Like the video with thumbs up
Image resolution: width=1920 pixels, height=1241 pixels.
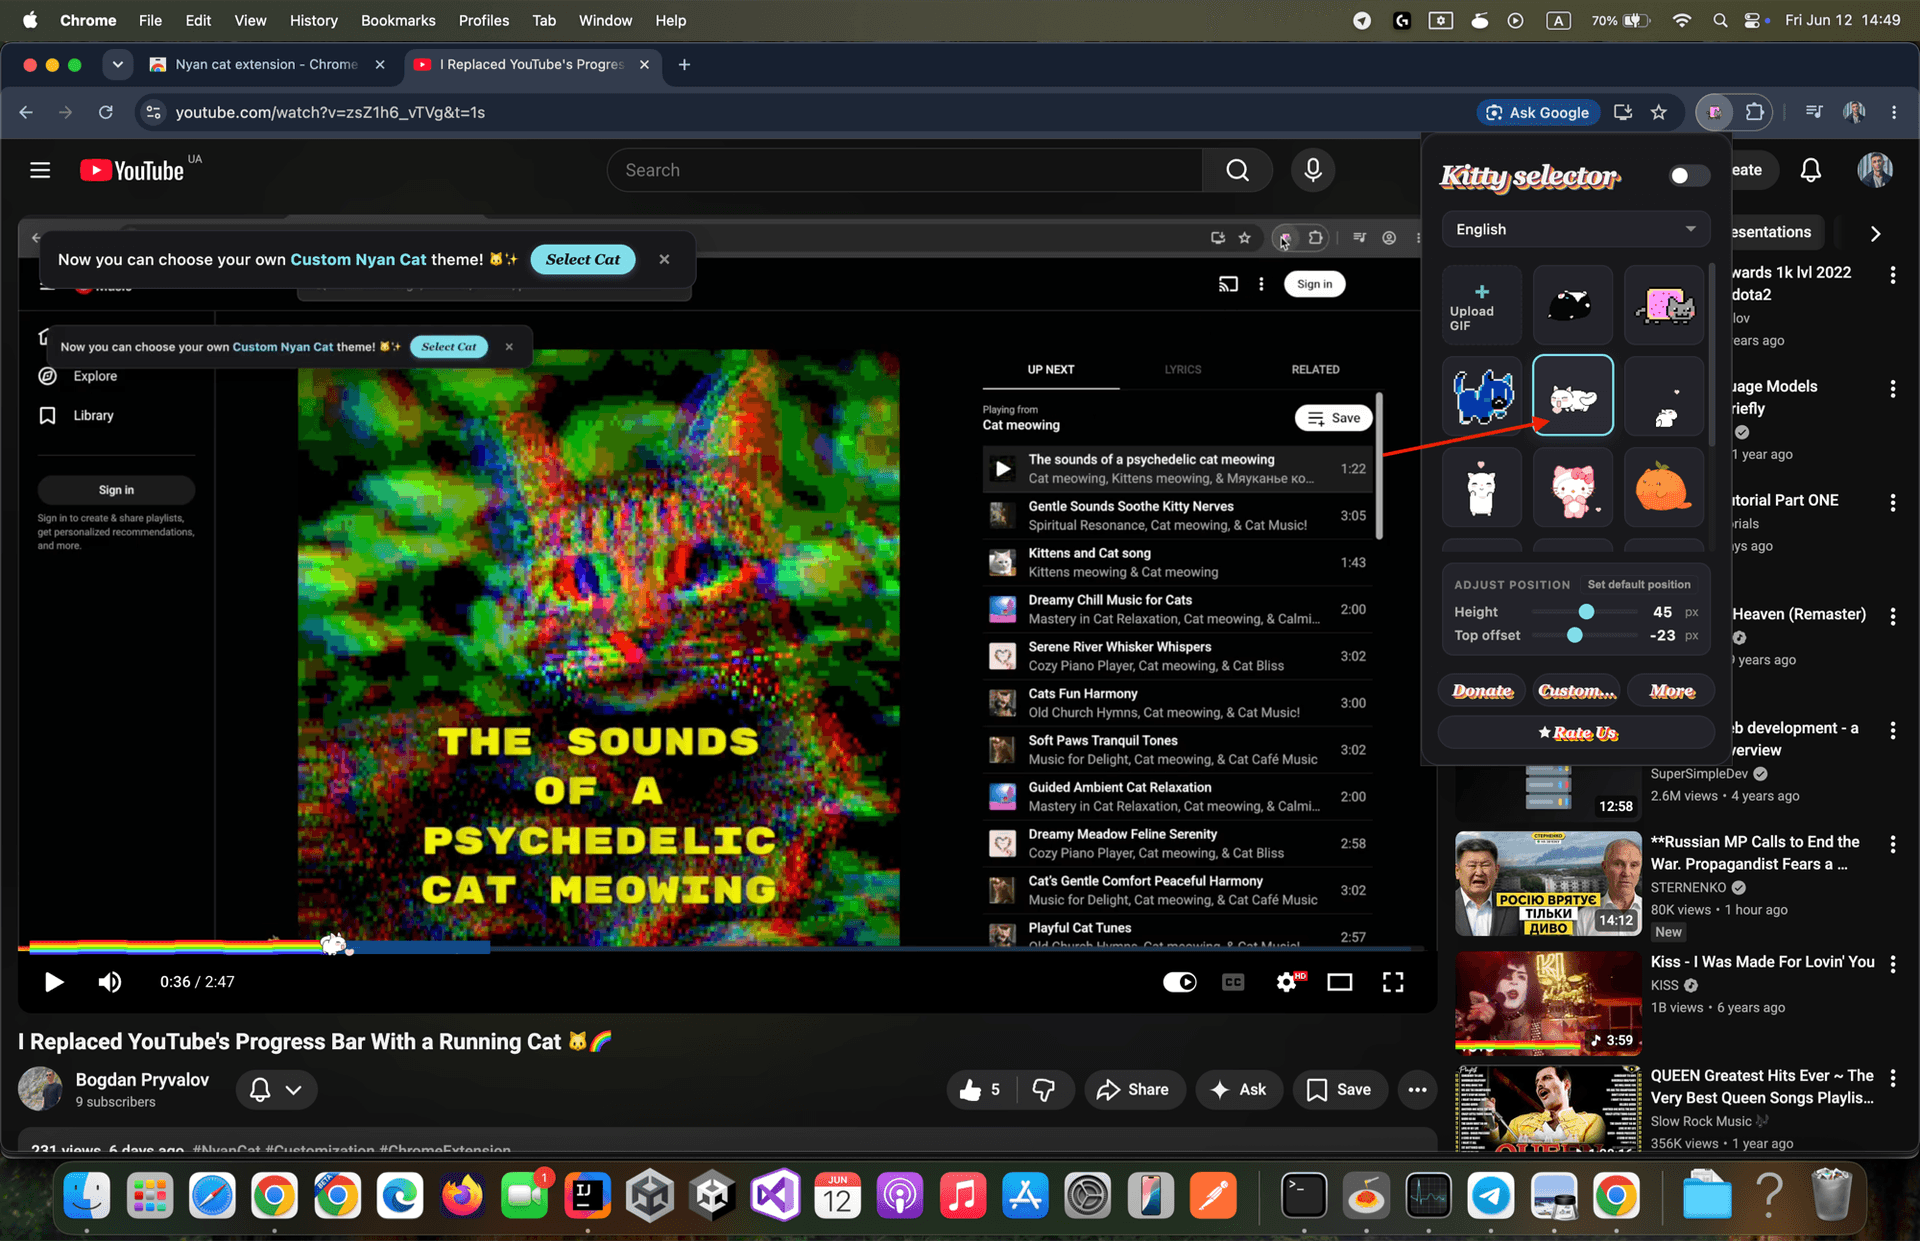pos(980,1090)
